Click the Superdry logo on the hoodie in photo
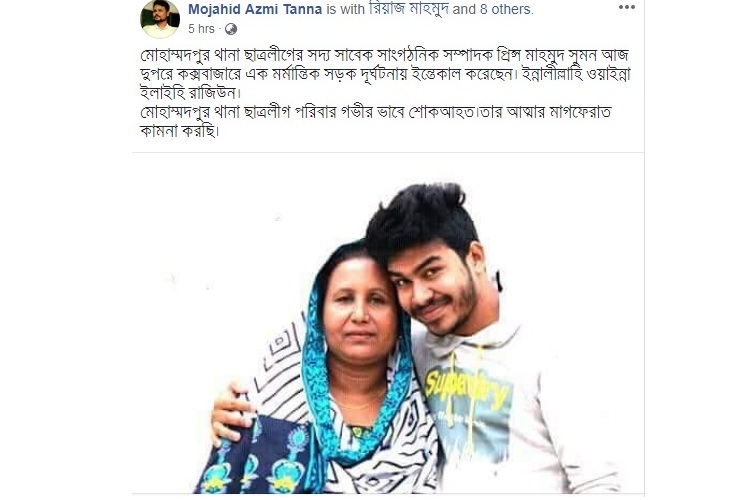755x500 pixels. 466,389
